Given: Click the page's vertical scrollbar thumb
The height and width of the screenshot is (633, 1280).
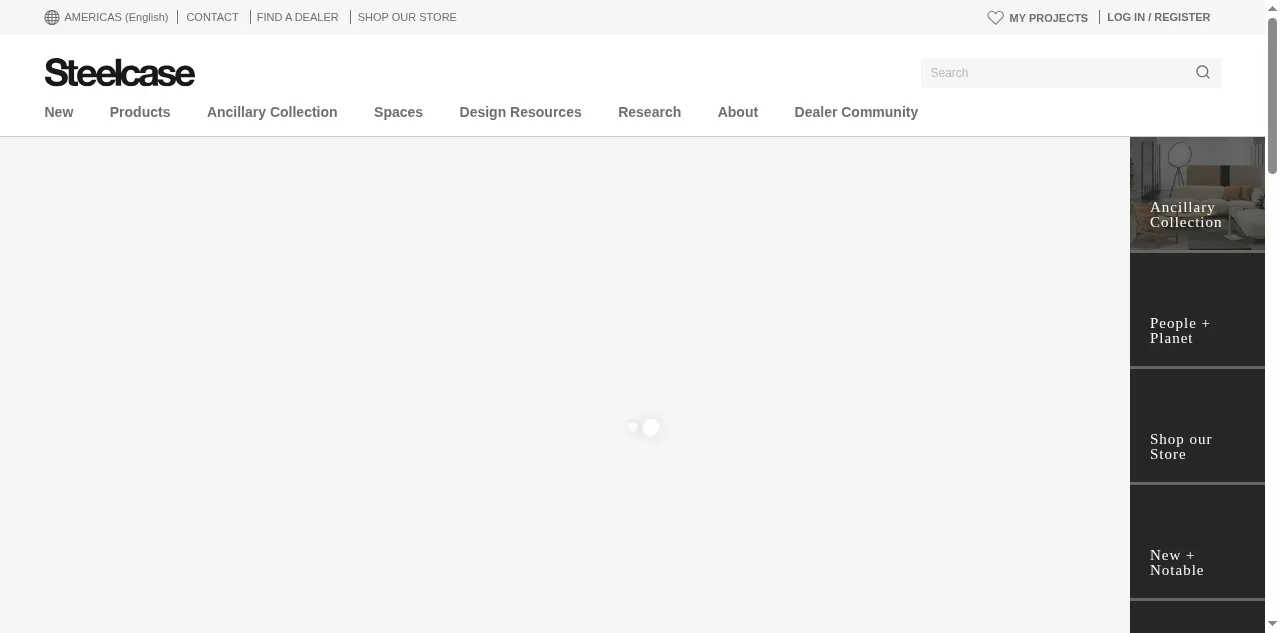Looking at the screenshot, I should pyautogui.click(x=1272, y=95).
